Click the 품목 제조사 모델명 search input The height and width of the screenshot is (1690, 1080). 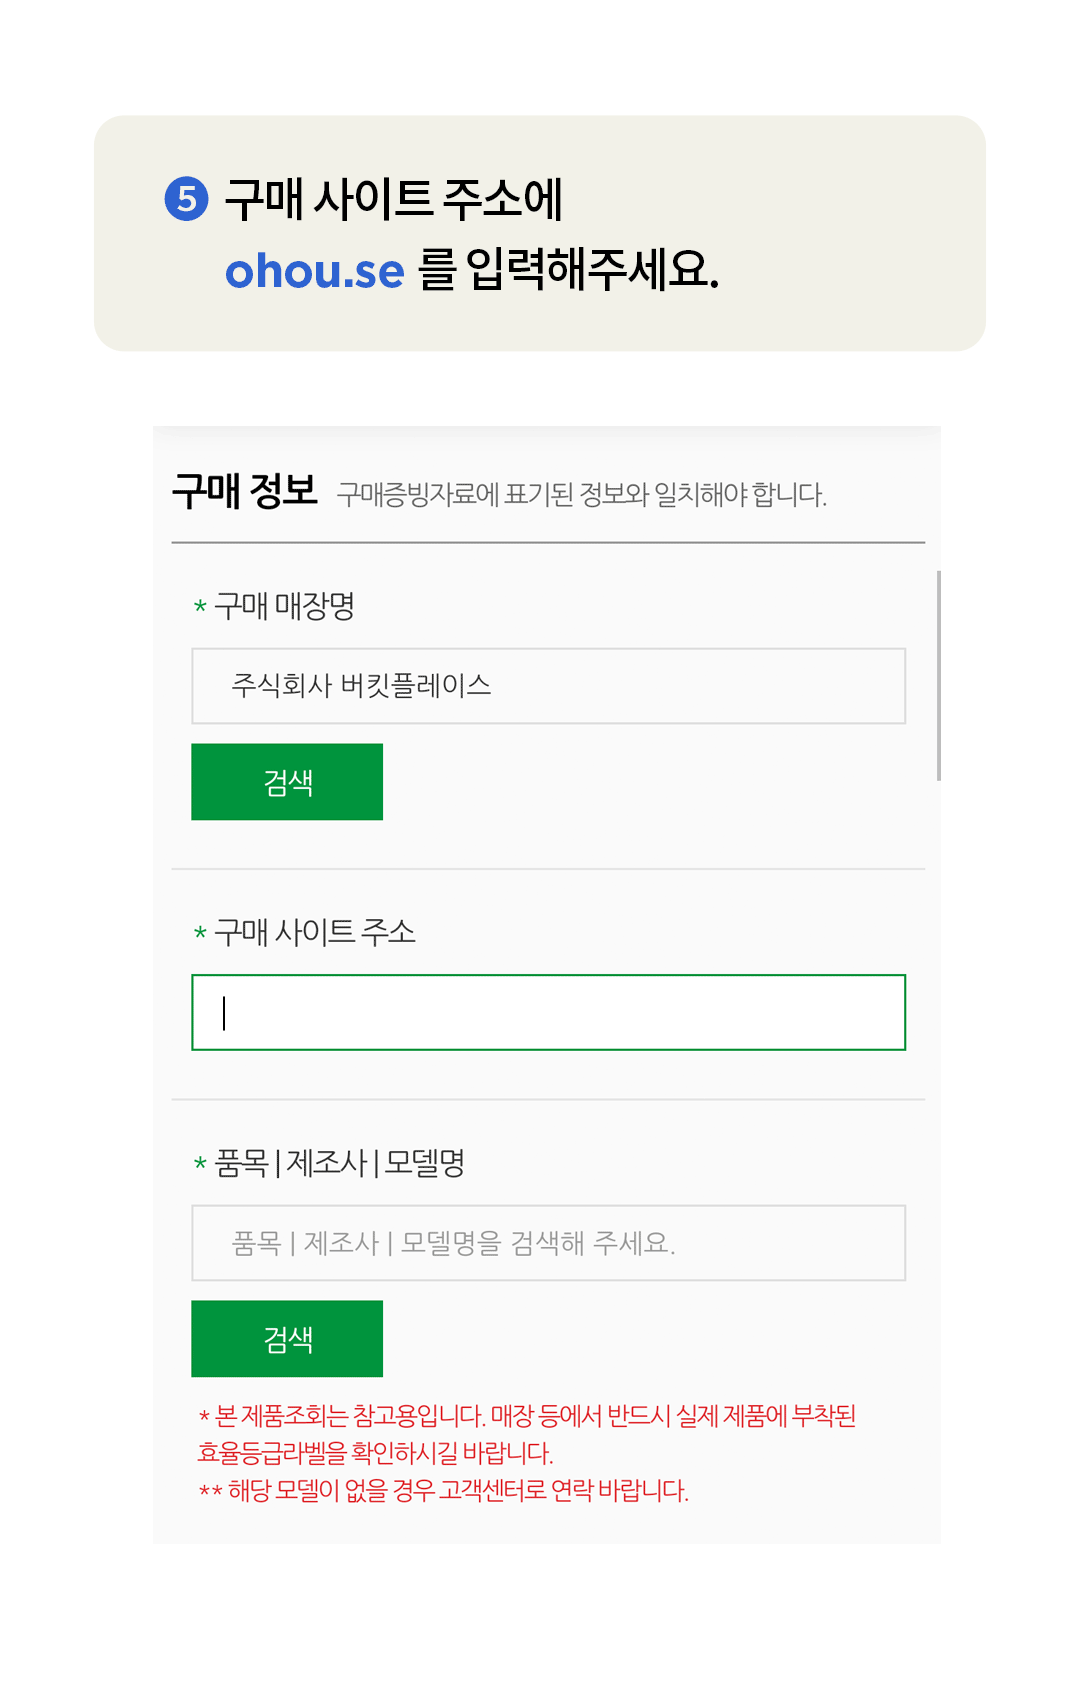(x=548, y=1243)
